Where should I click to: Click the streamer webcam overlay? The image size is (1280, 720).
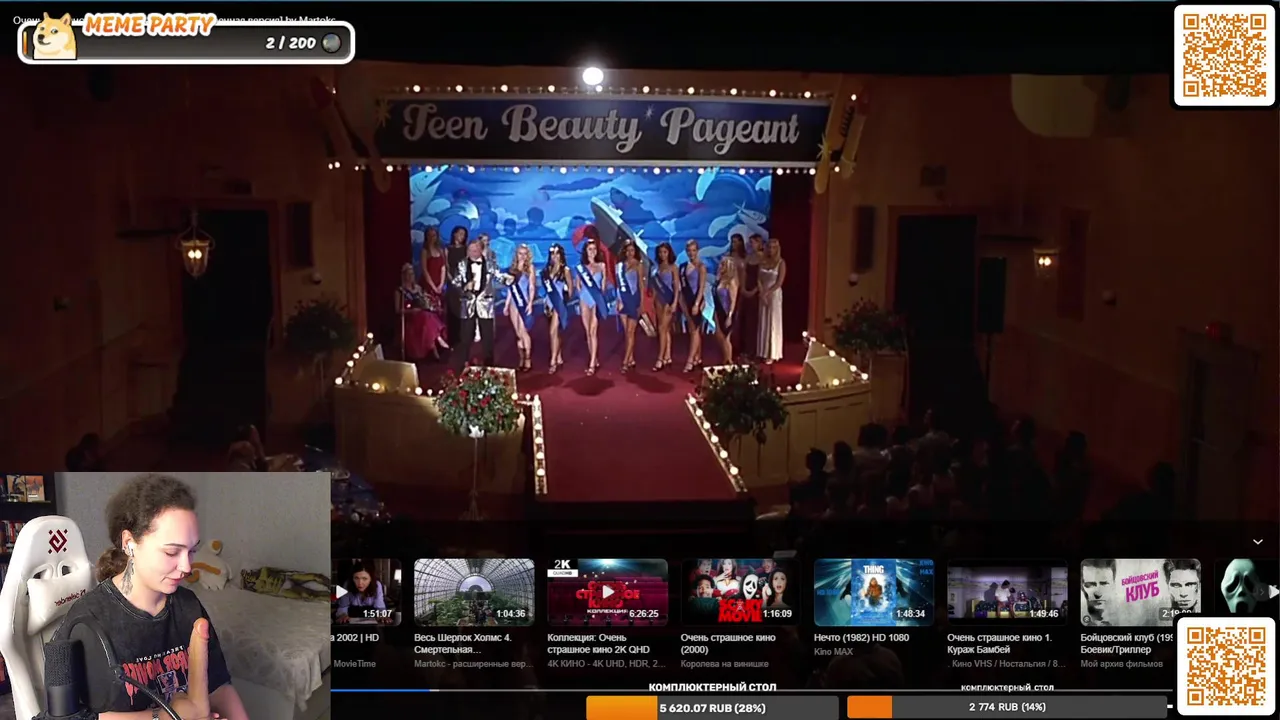pyautogui.click(x=165, y=596)
